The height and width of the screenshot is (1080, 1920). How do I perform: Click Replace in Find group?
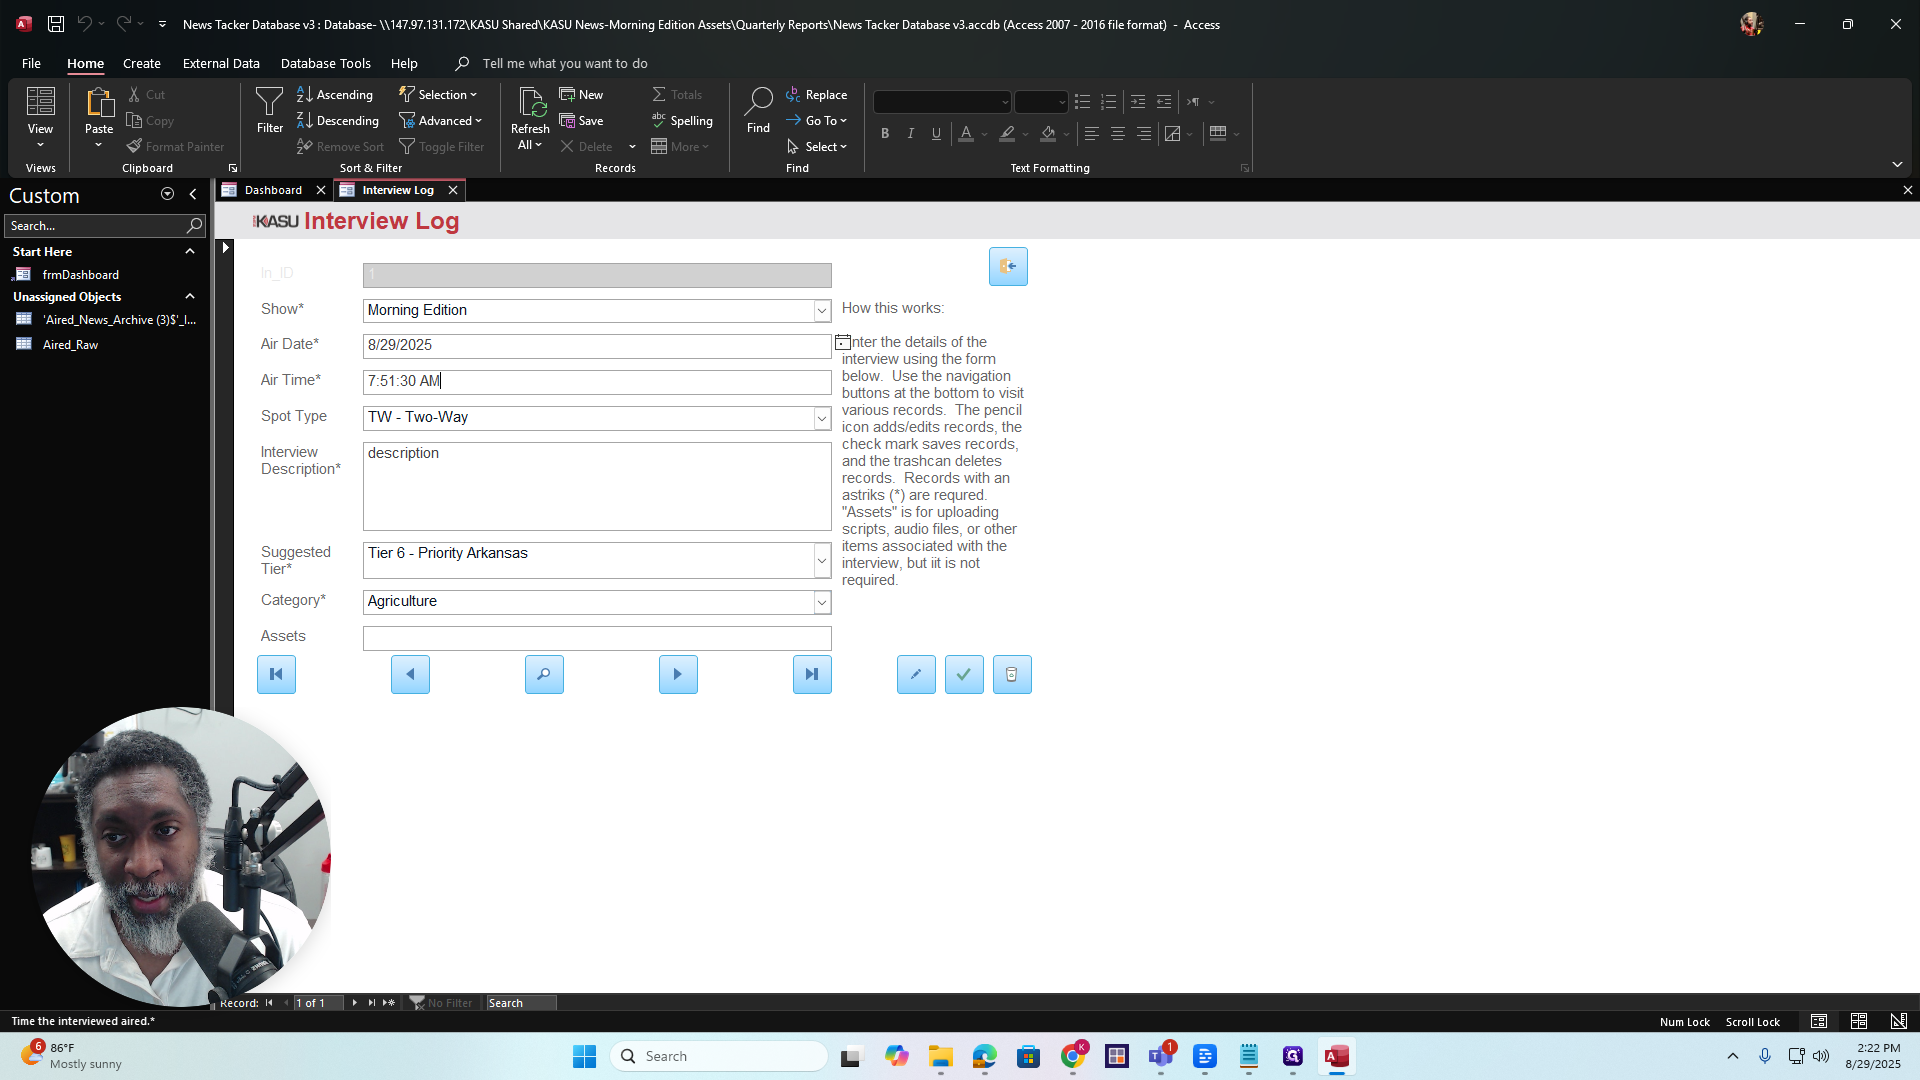[816, 94]
